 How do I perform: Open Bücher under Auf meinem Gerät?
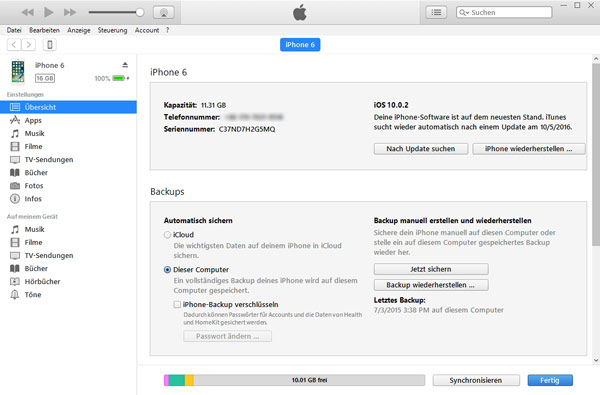(x=36, y=268)
